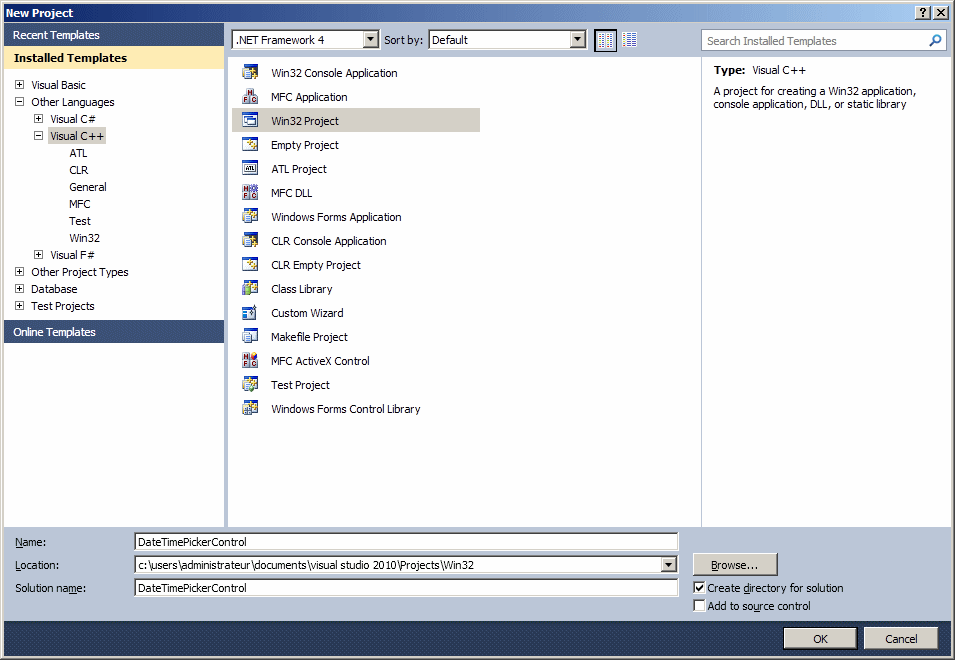The height and width of the screenshot is (660, 955).
Task: Select the Class Library template label
Action: point(301,289)
